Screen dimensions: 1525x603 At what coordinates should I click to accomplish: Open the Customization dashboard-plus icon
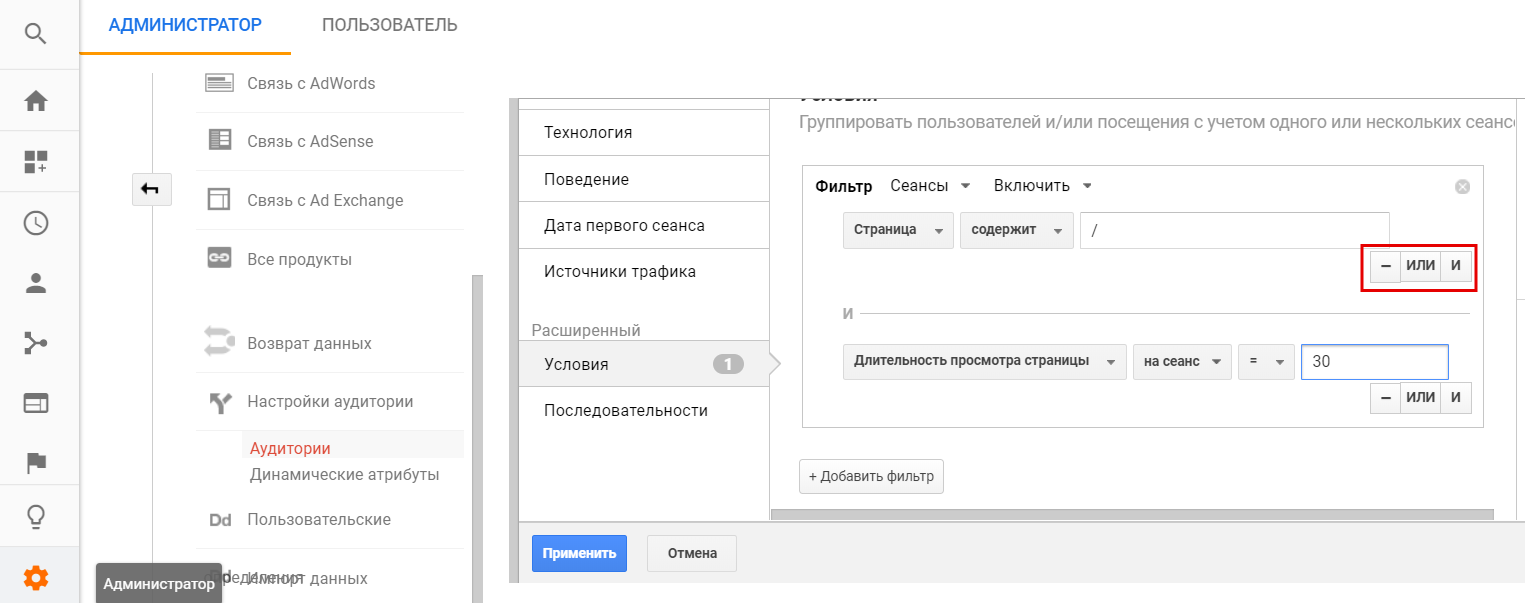[x=36, y=162]
